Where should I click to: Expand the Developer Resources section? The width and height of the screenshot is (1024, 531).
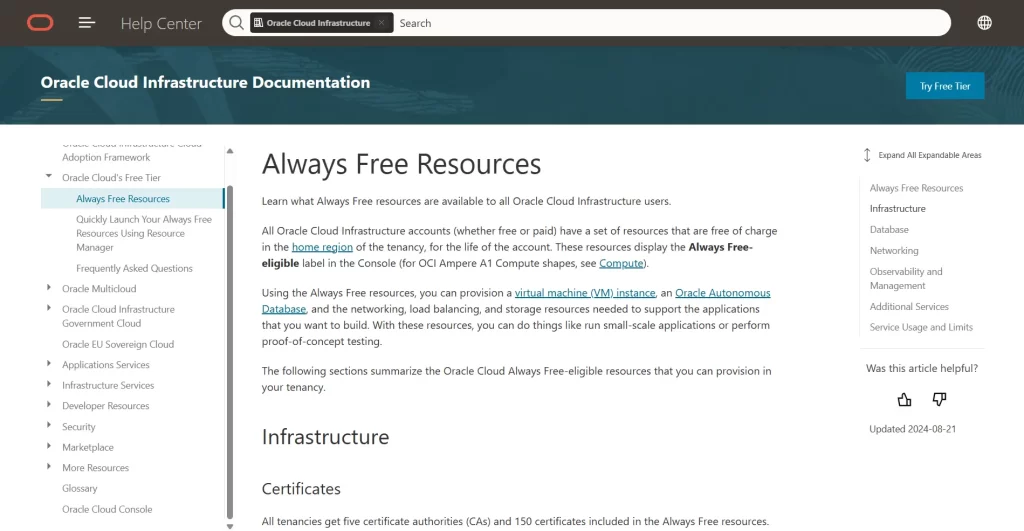pos(49,405)
